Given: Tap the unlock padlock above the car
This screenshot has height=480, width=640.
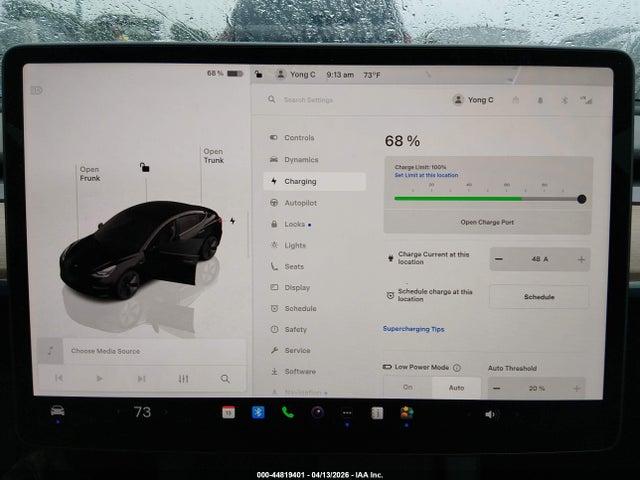Looking at the screenshot, I should 144,167.
